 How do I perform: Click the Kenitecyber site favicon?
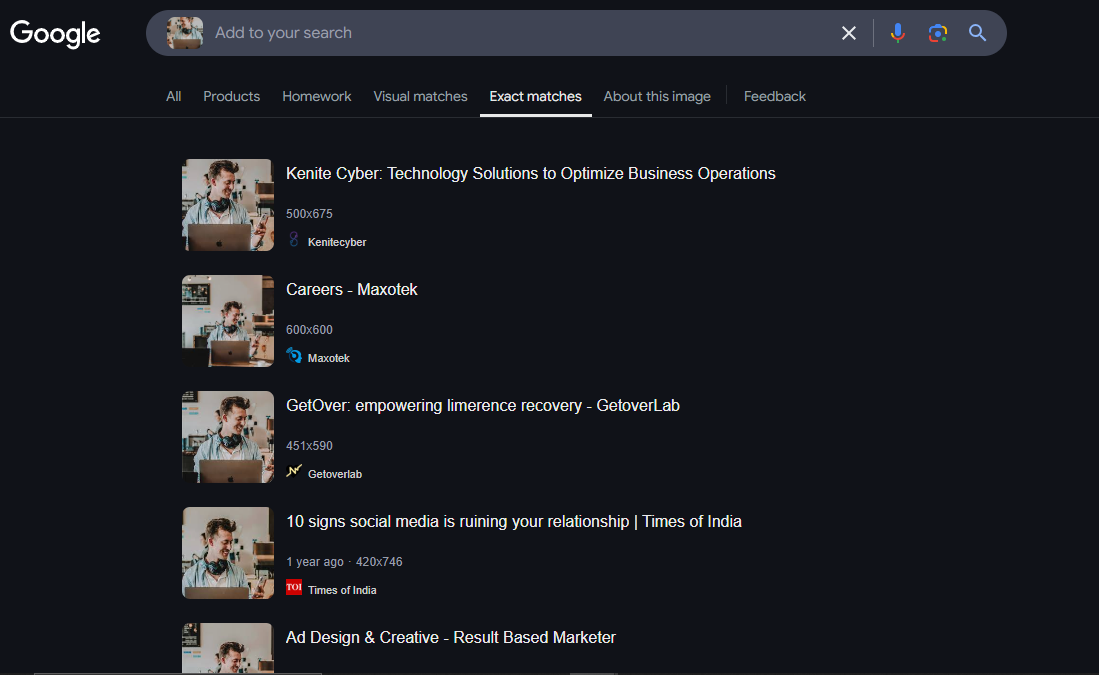click(x=294, y=240)
